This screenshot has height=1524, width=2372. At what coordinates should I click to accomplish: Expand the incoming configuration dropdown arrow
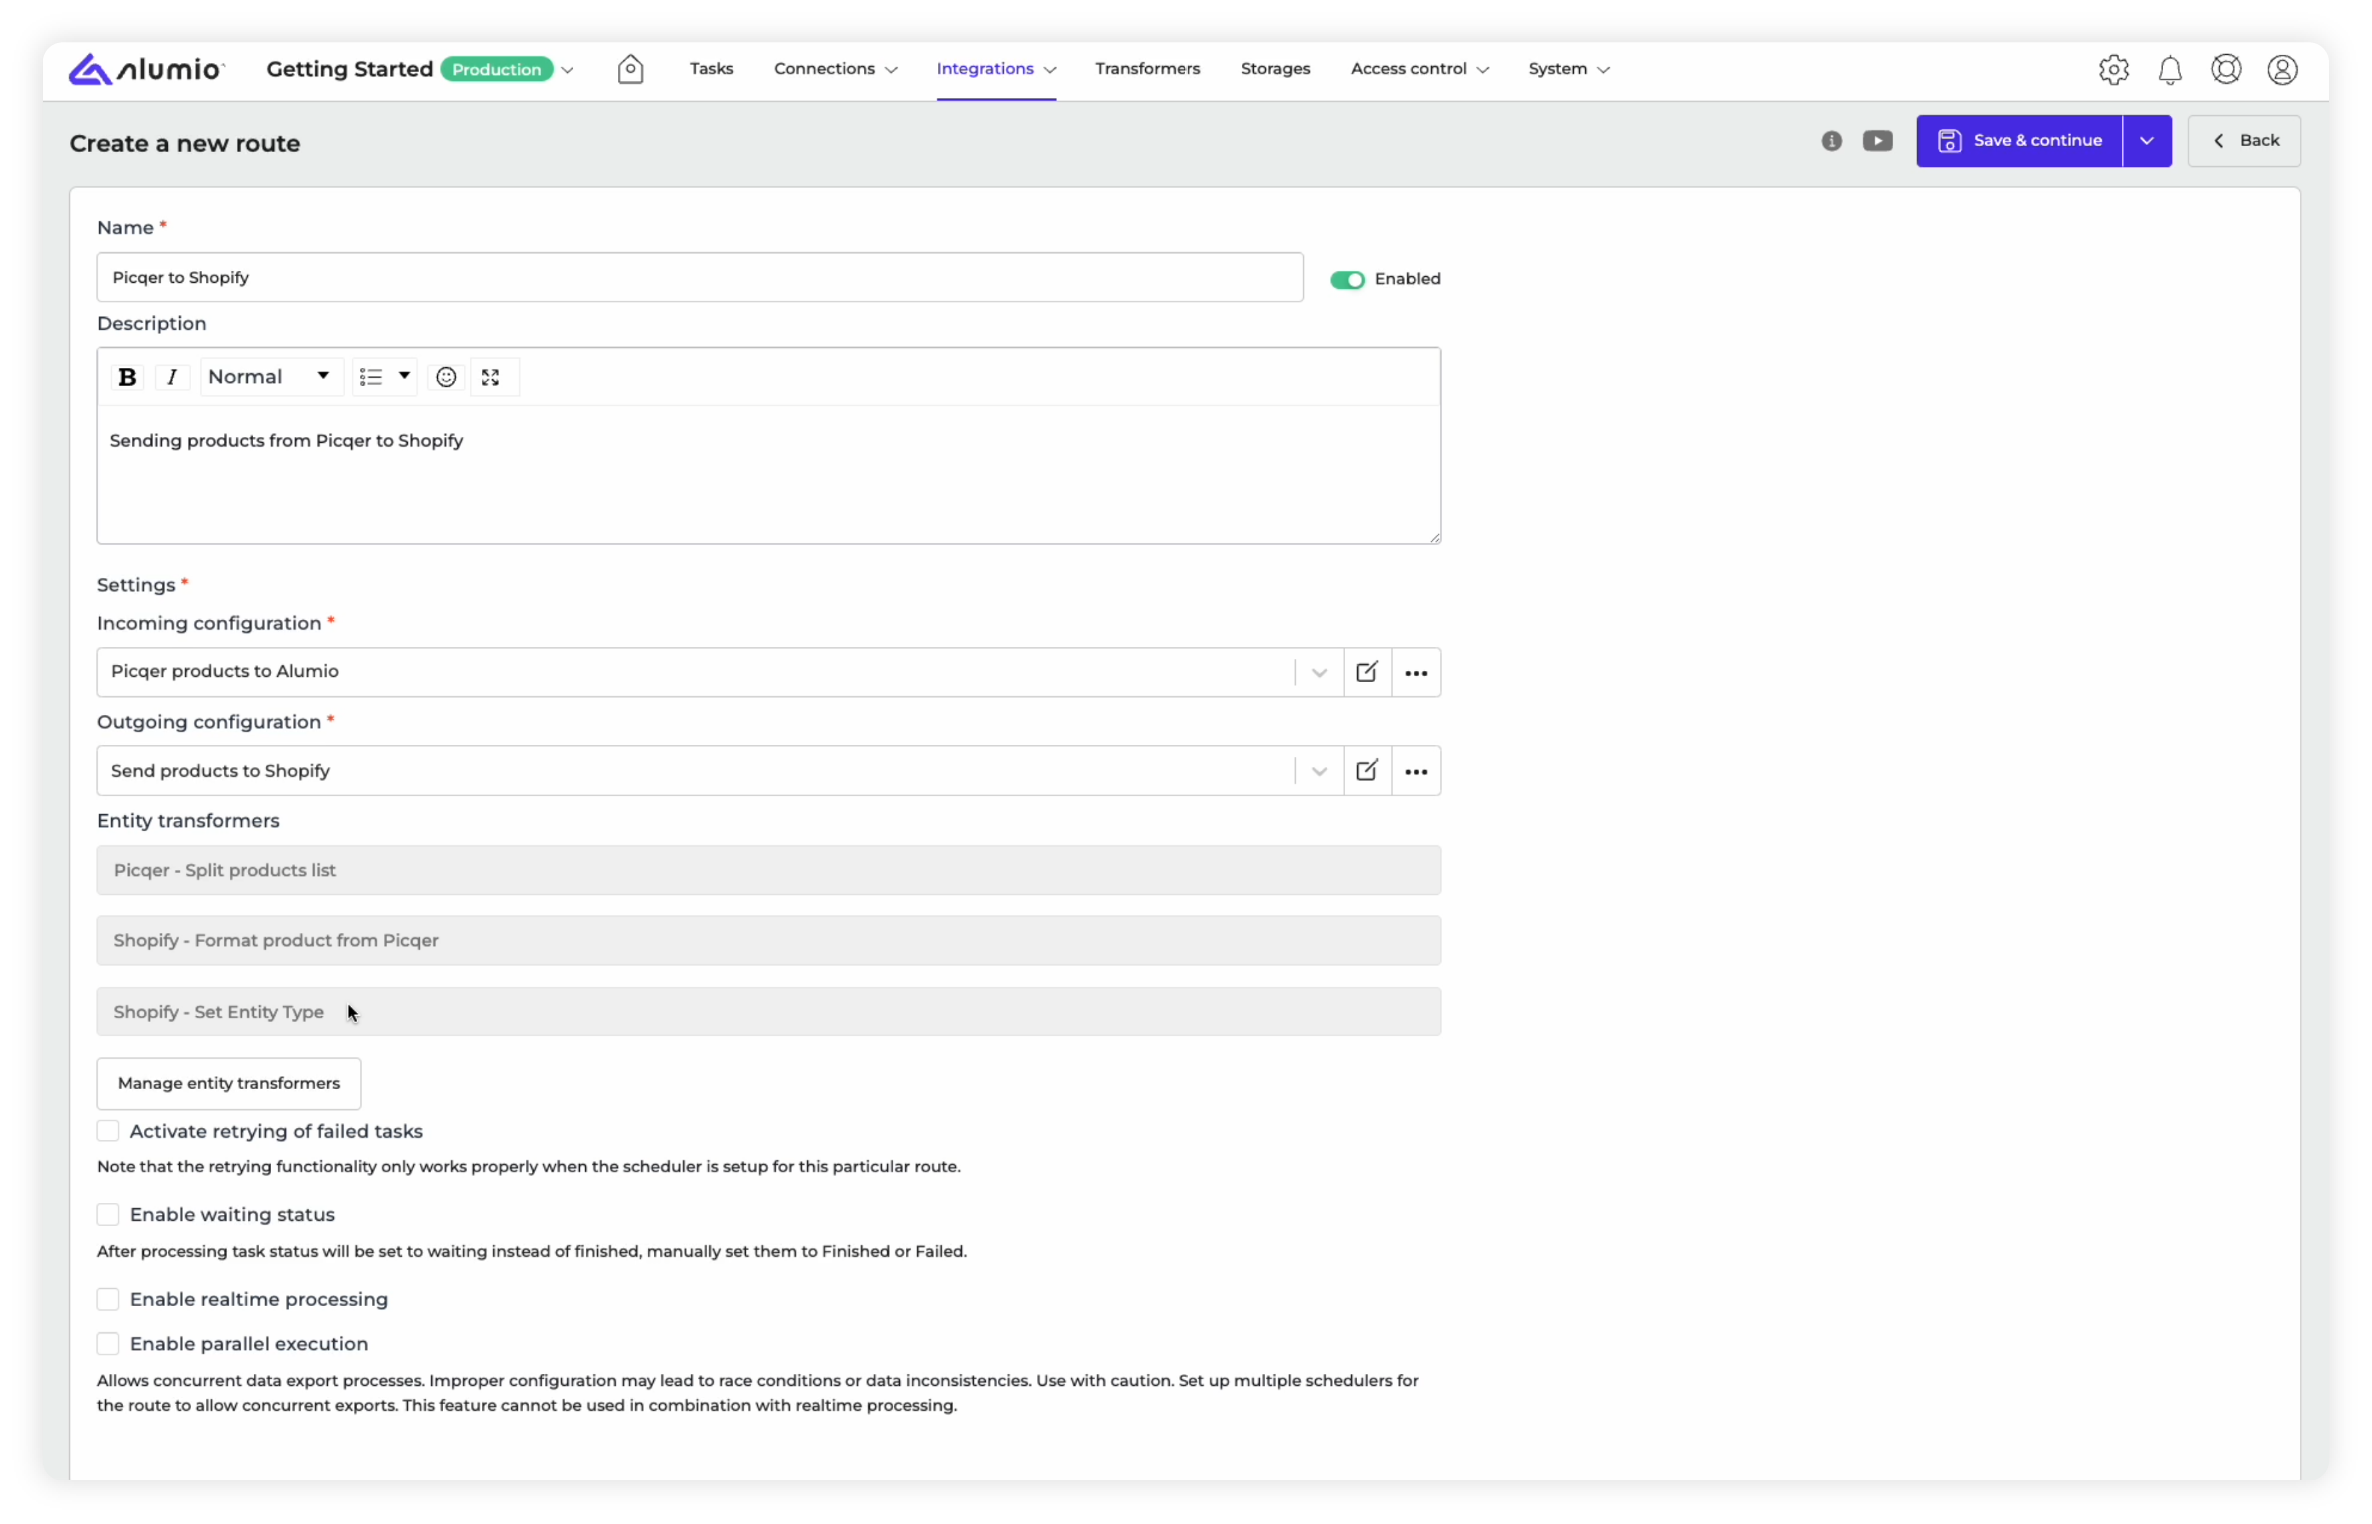[x=1318, y=672]
